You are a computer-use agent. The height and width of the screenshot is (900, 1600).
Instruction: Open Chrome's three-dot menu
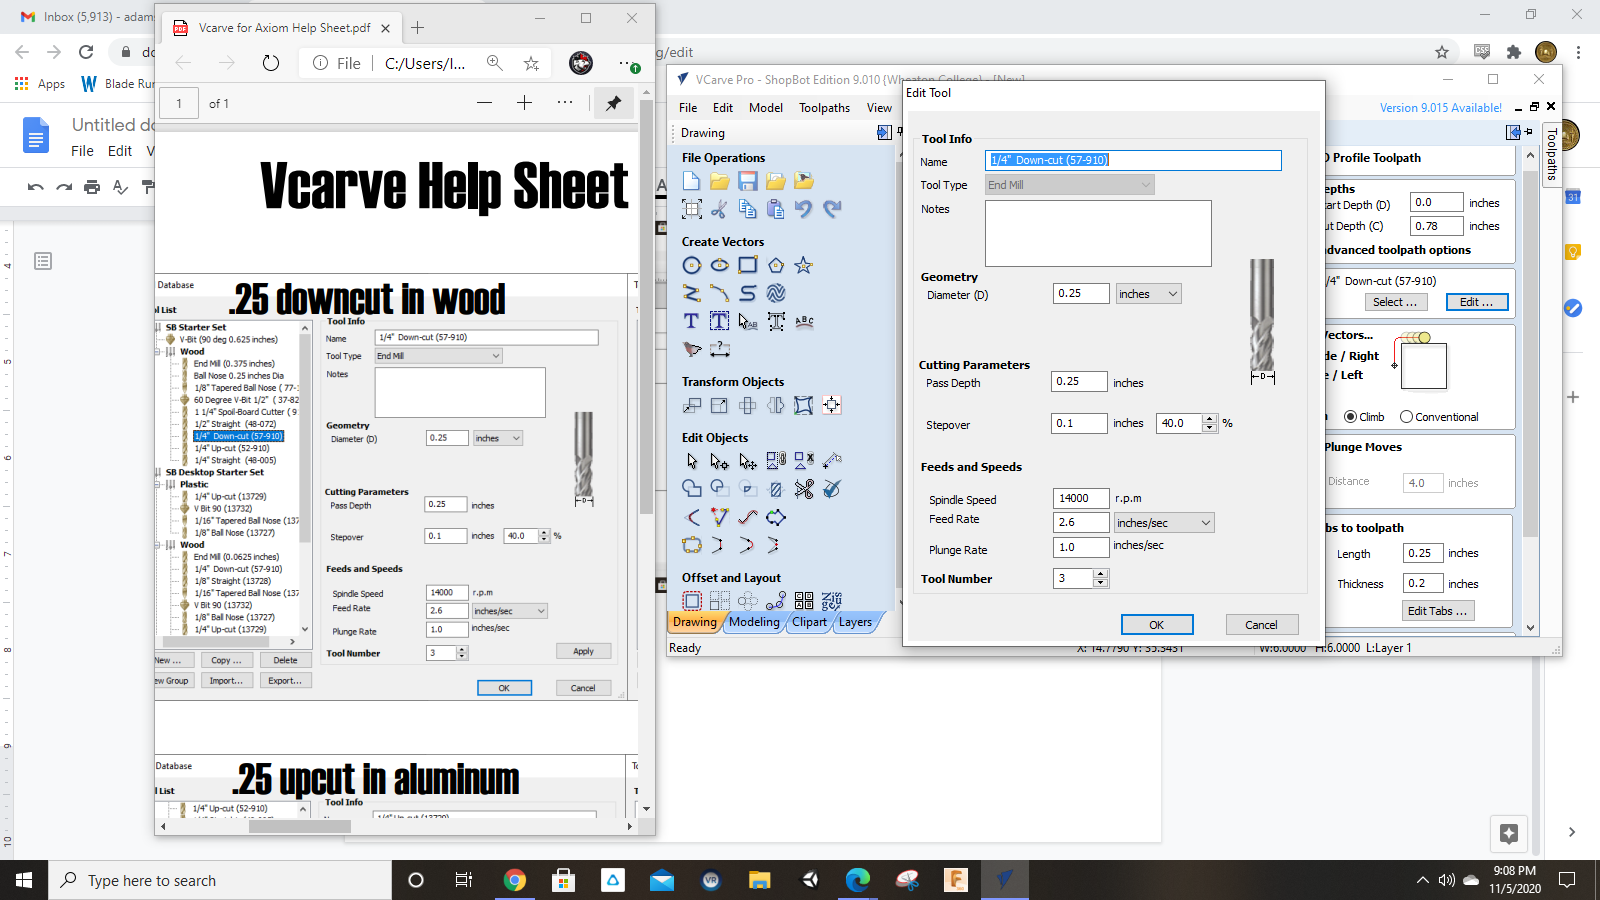(1578, 52)
